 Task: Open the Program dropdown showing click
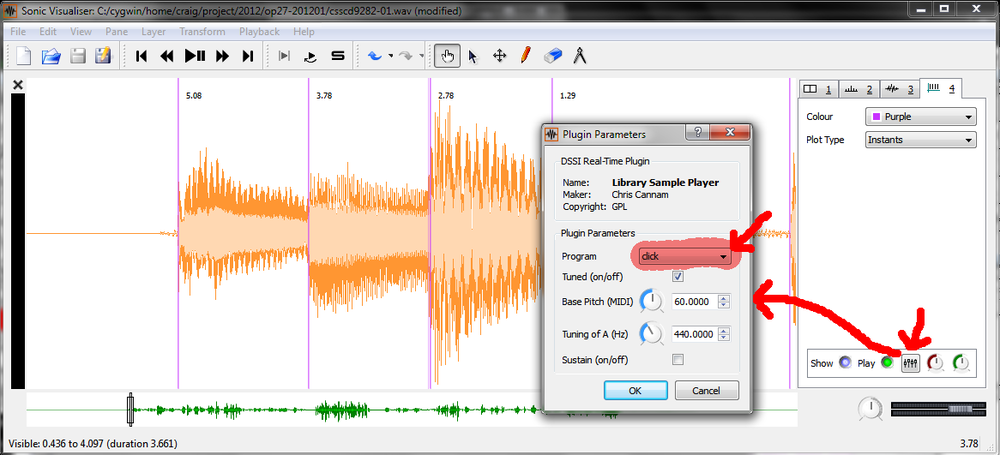(685, 257)
